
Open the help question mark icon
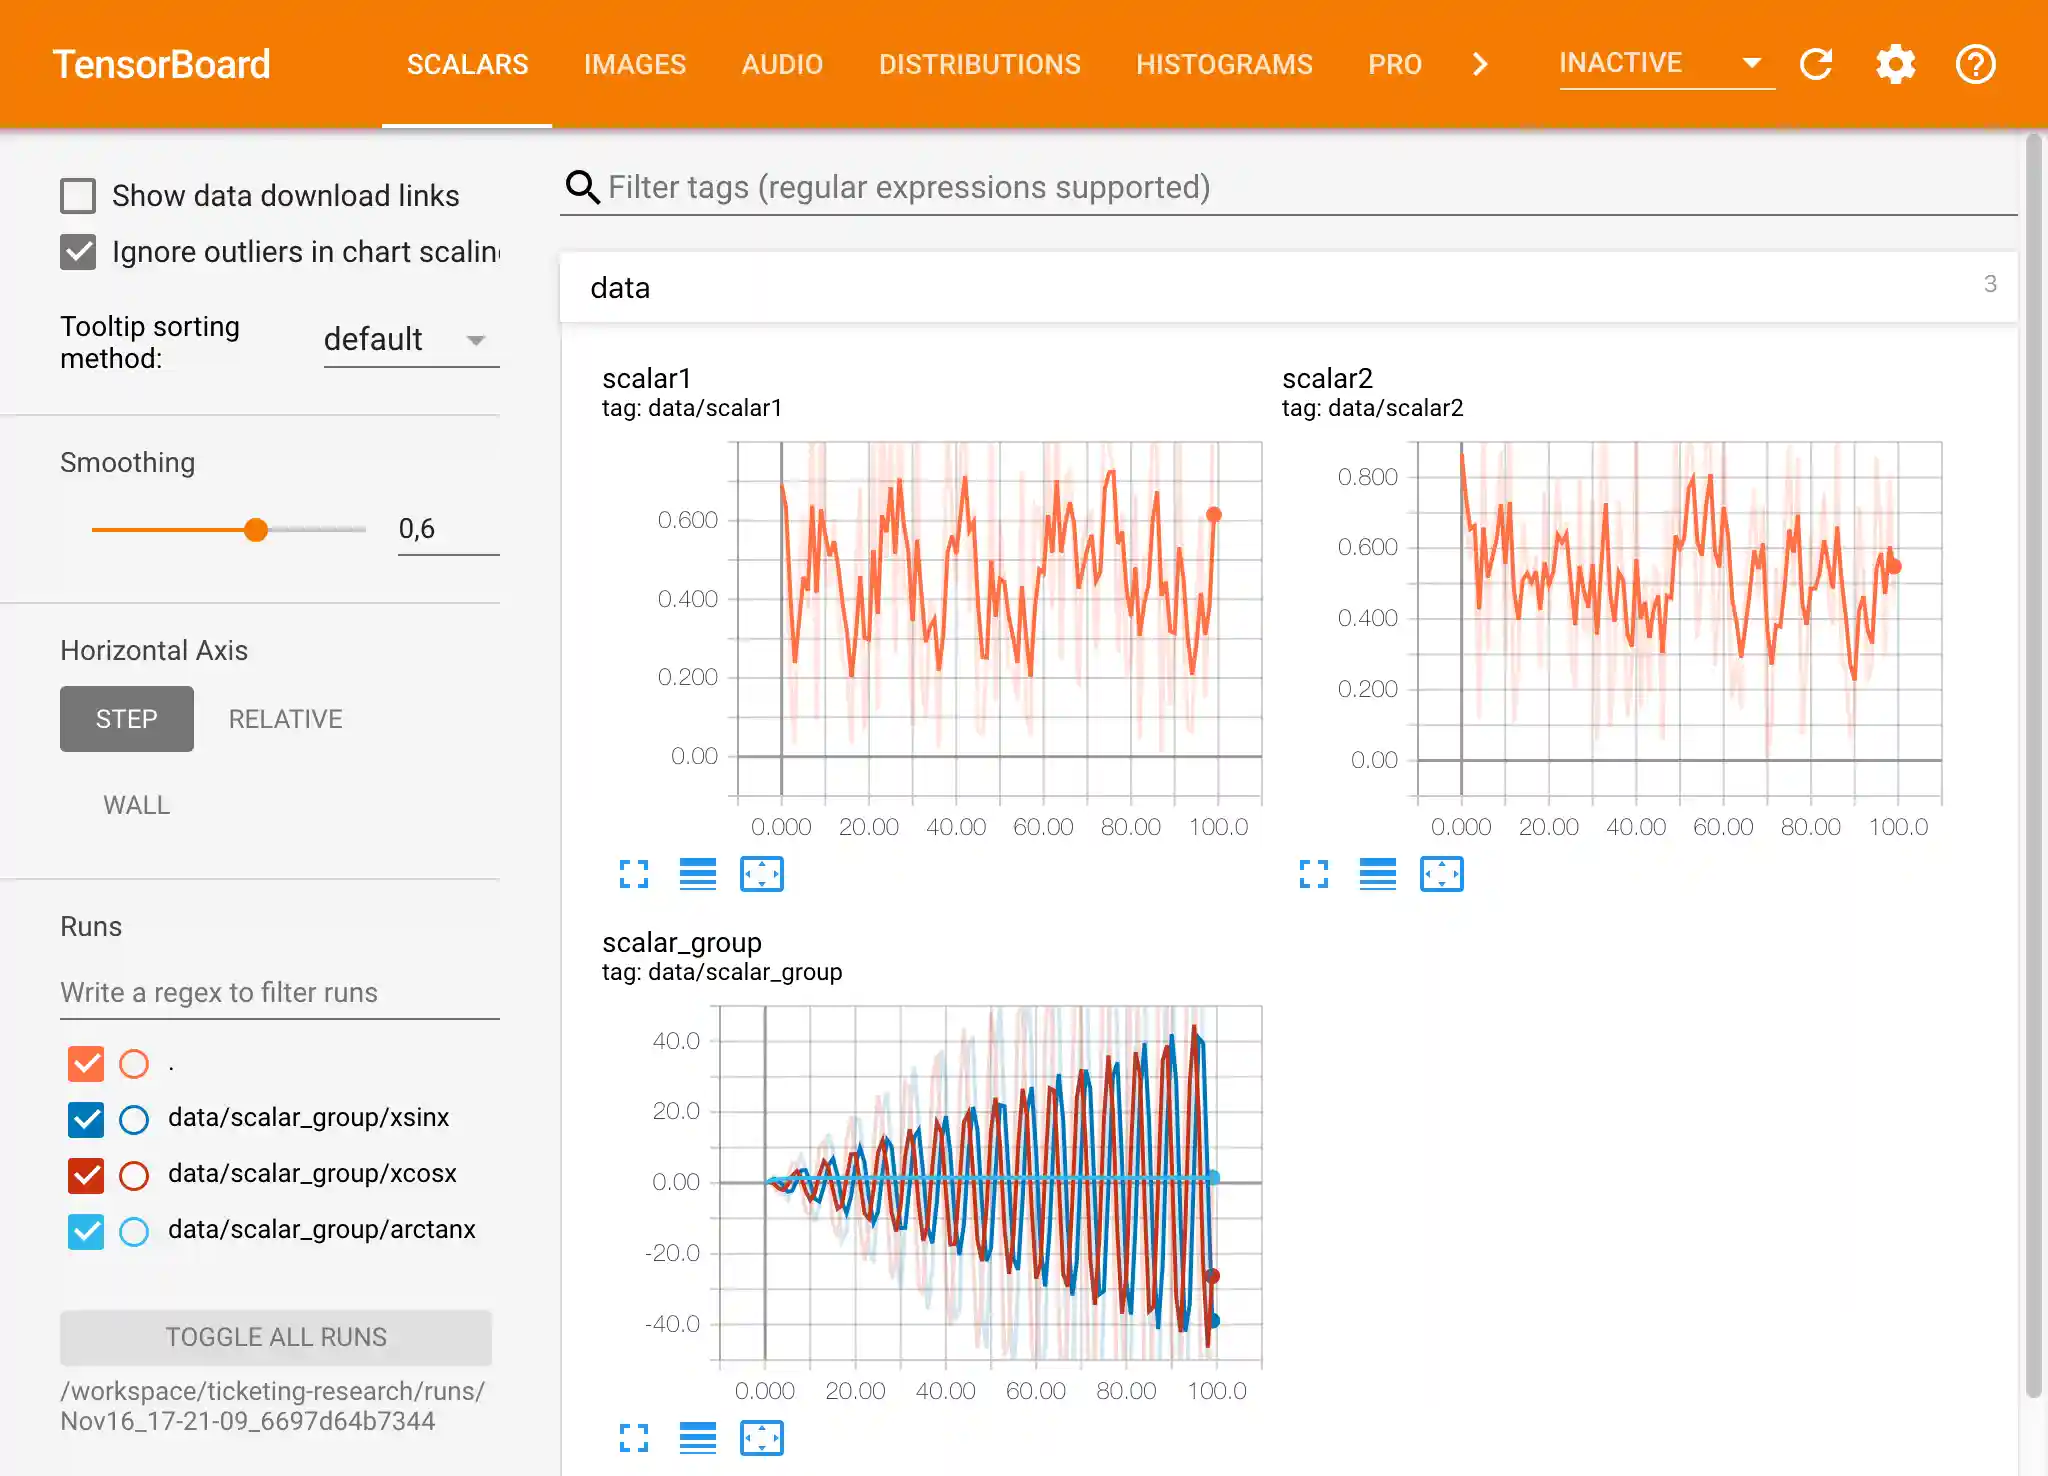[x=1975, y=64]
